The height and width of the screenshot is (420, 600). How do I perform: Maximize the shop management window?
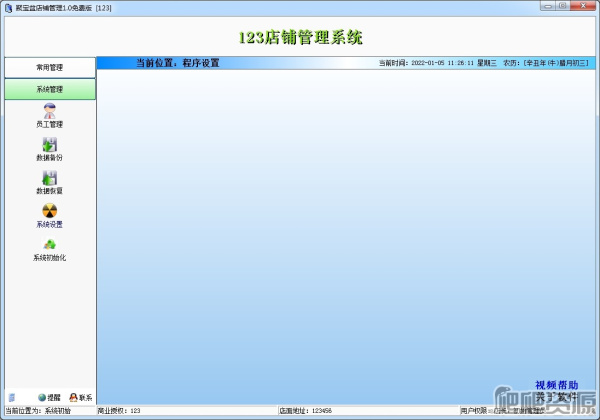coord(562,6)
